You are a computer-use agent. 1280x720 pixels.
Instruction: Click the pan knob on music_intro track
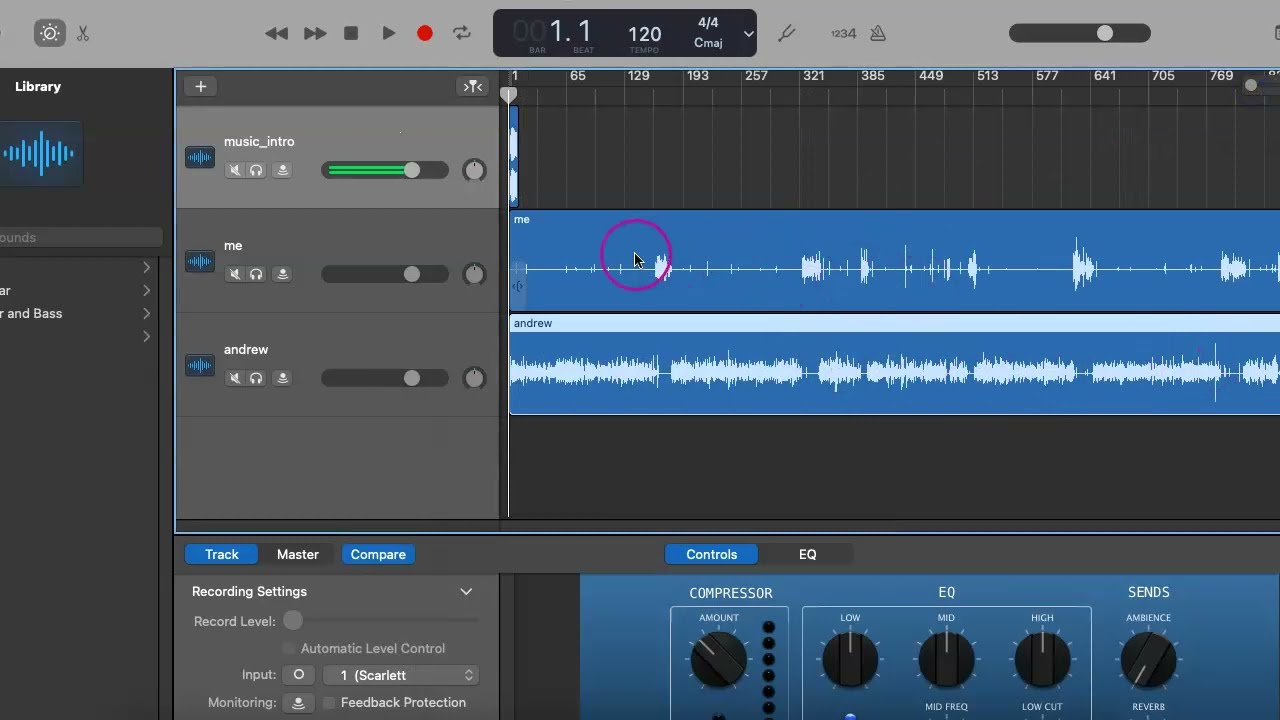[474, 170]
